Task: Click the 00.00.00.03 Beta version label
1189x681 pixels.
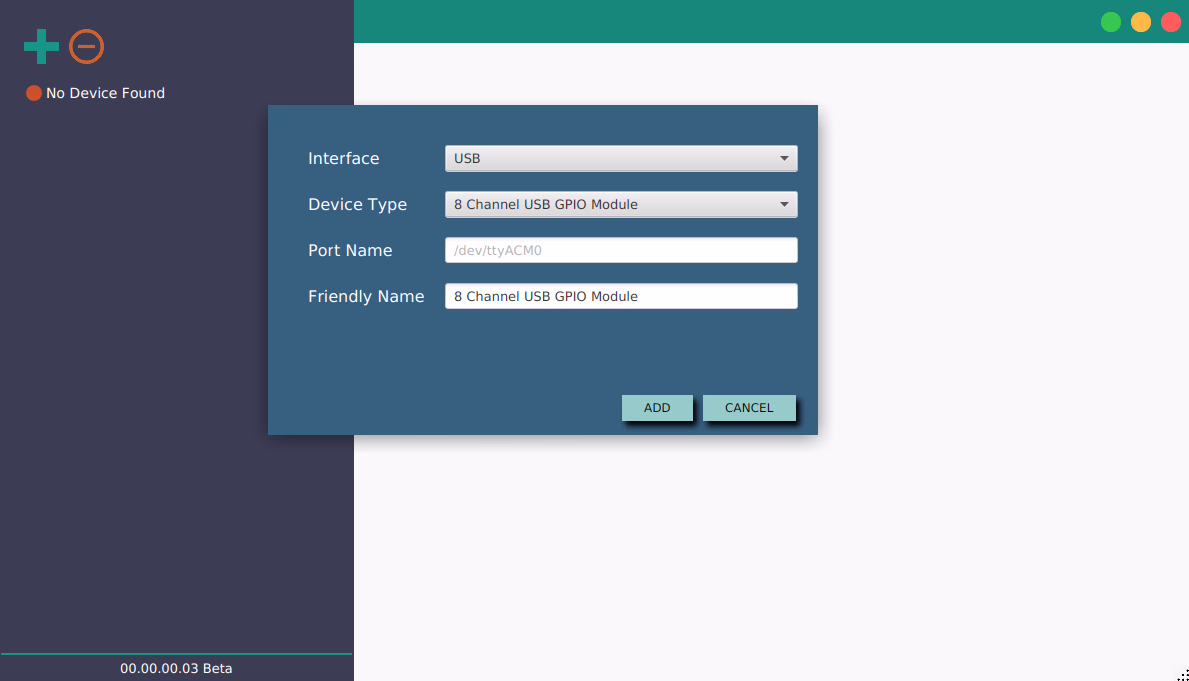Action: [x=176, y=668]
